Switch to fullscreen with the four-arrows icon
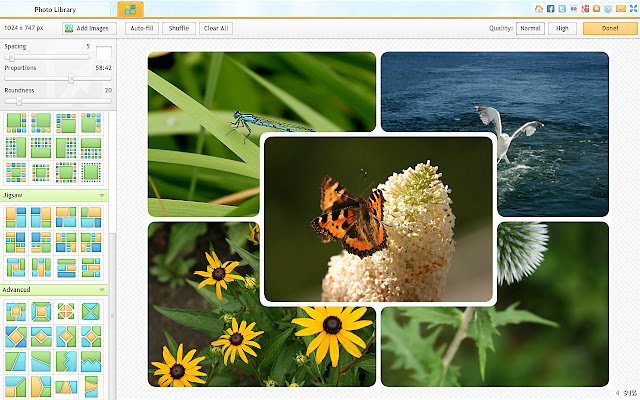 point(633,9)
